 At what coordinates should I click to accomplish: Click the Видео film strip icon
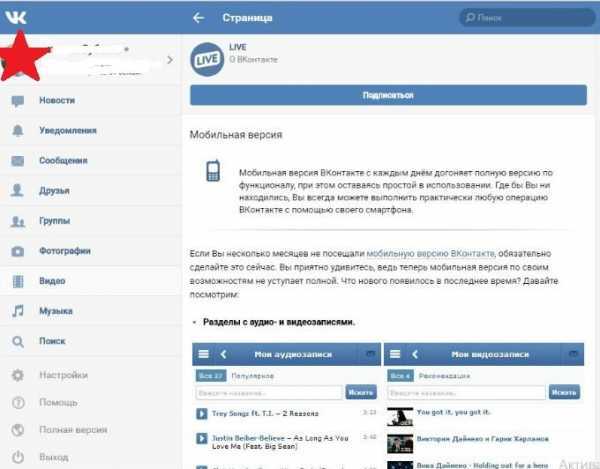[x=18, y=281]
